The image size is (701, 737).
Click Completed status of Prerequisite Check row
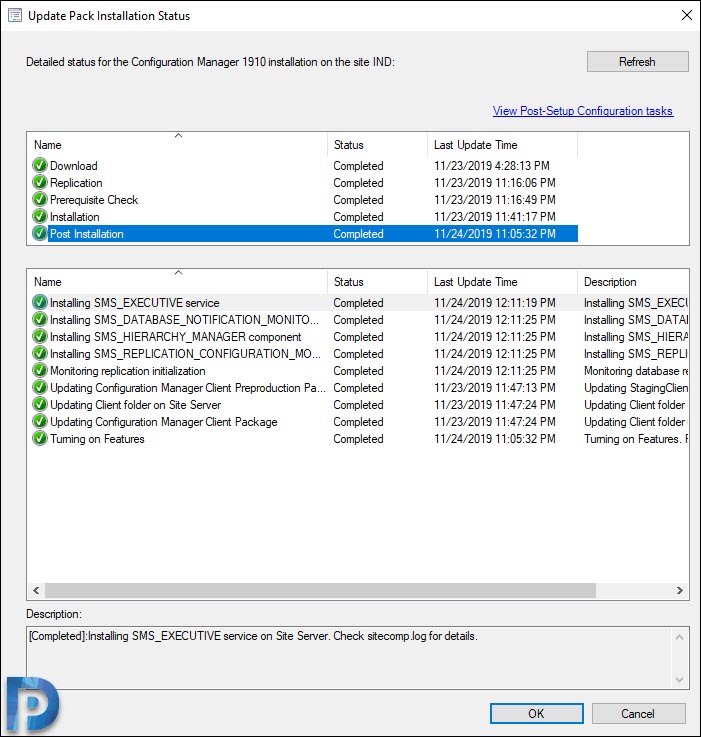[358, 199]
